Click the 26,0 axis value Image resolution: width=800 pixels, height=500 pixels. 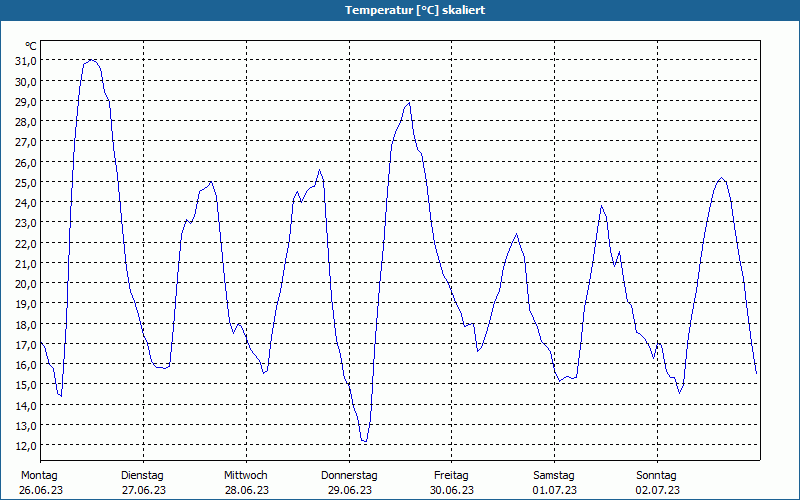pyautogui.click(x=26, y=162)
